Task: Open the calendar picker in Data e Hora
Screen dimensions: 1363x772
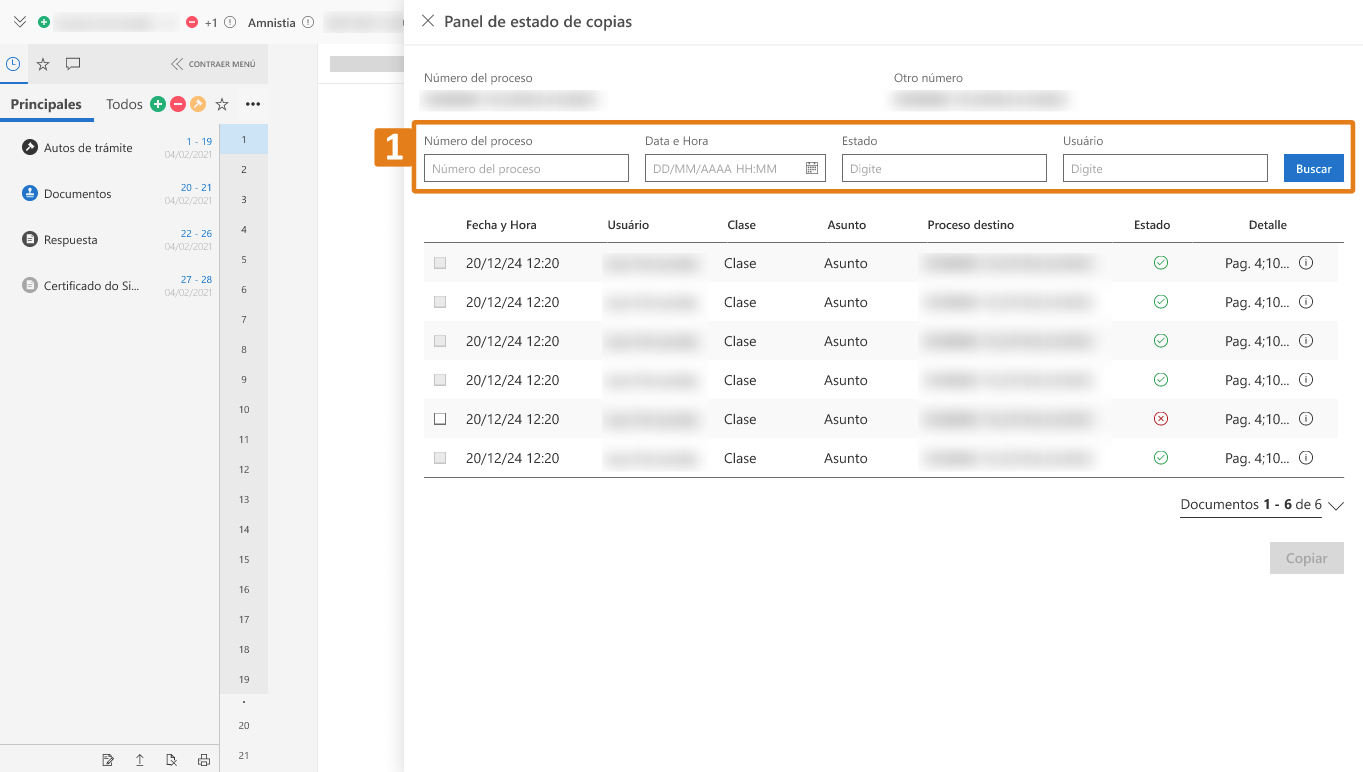Action: 812,168
